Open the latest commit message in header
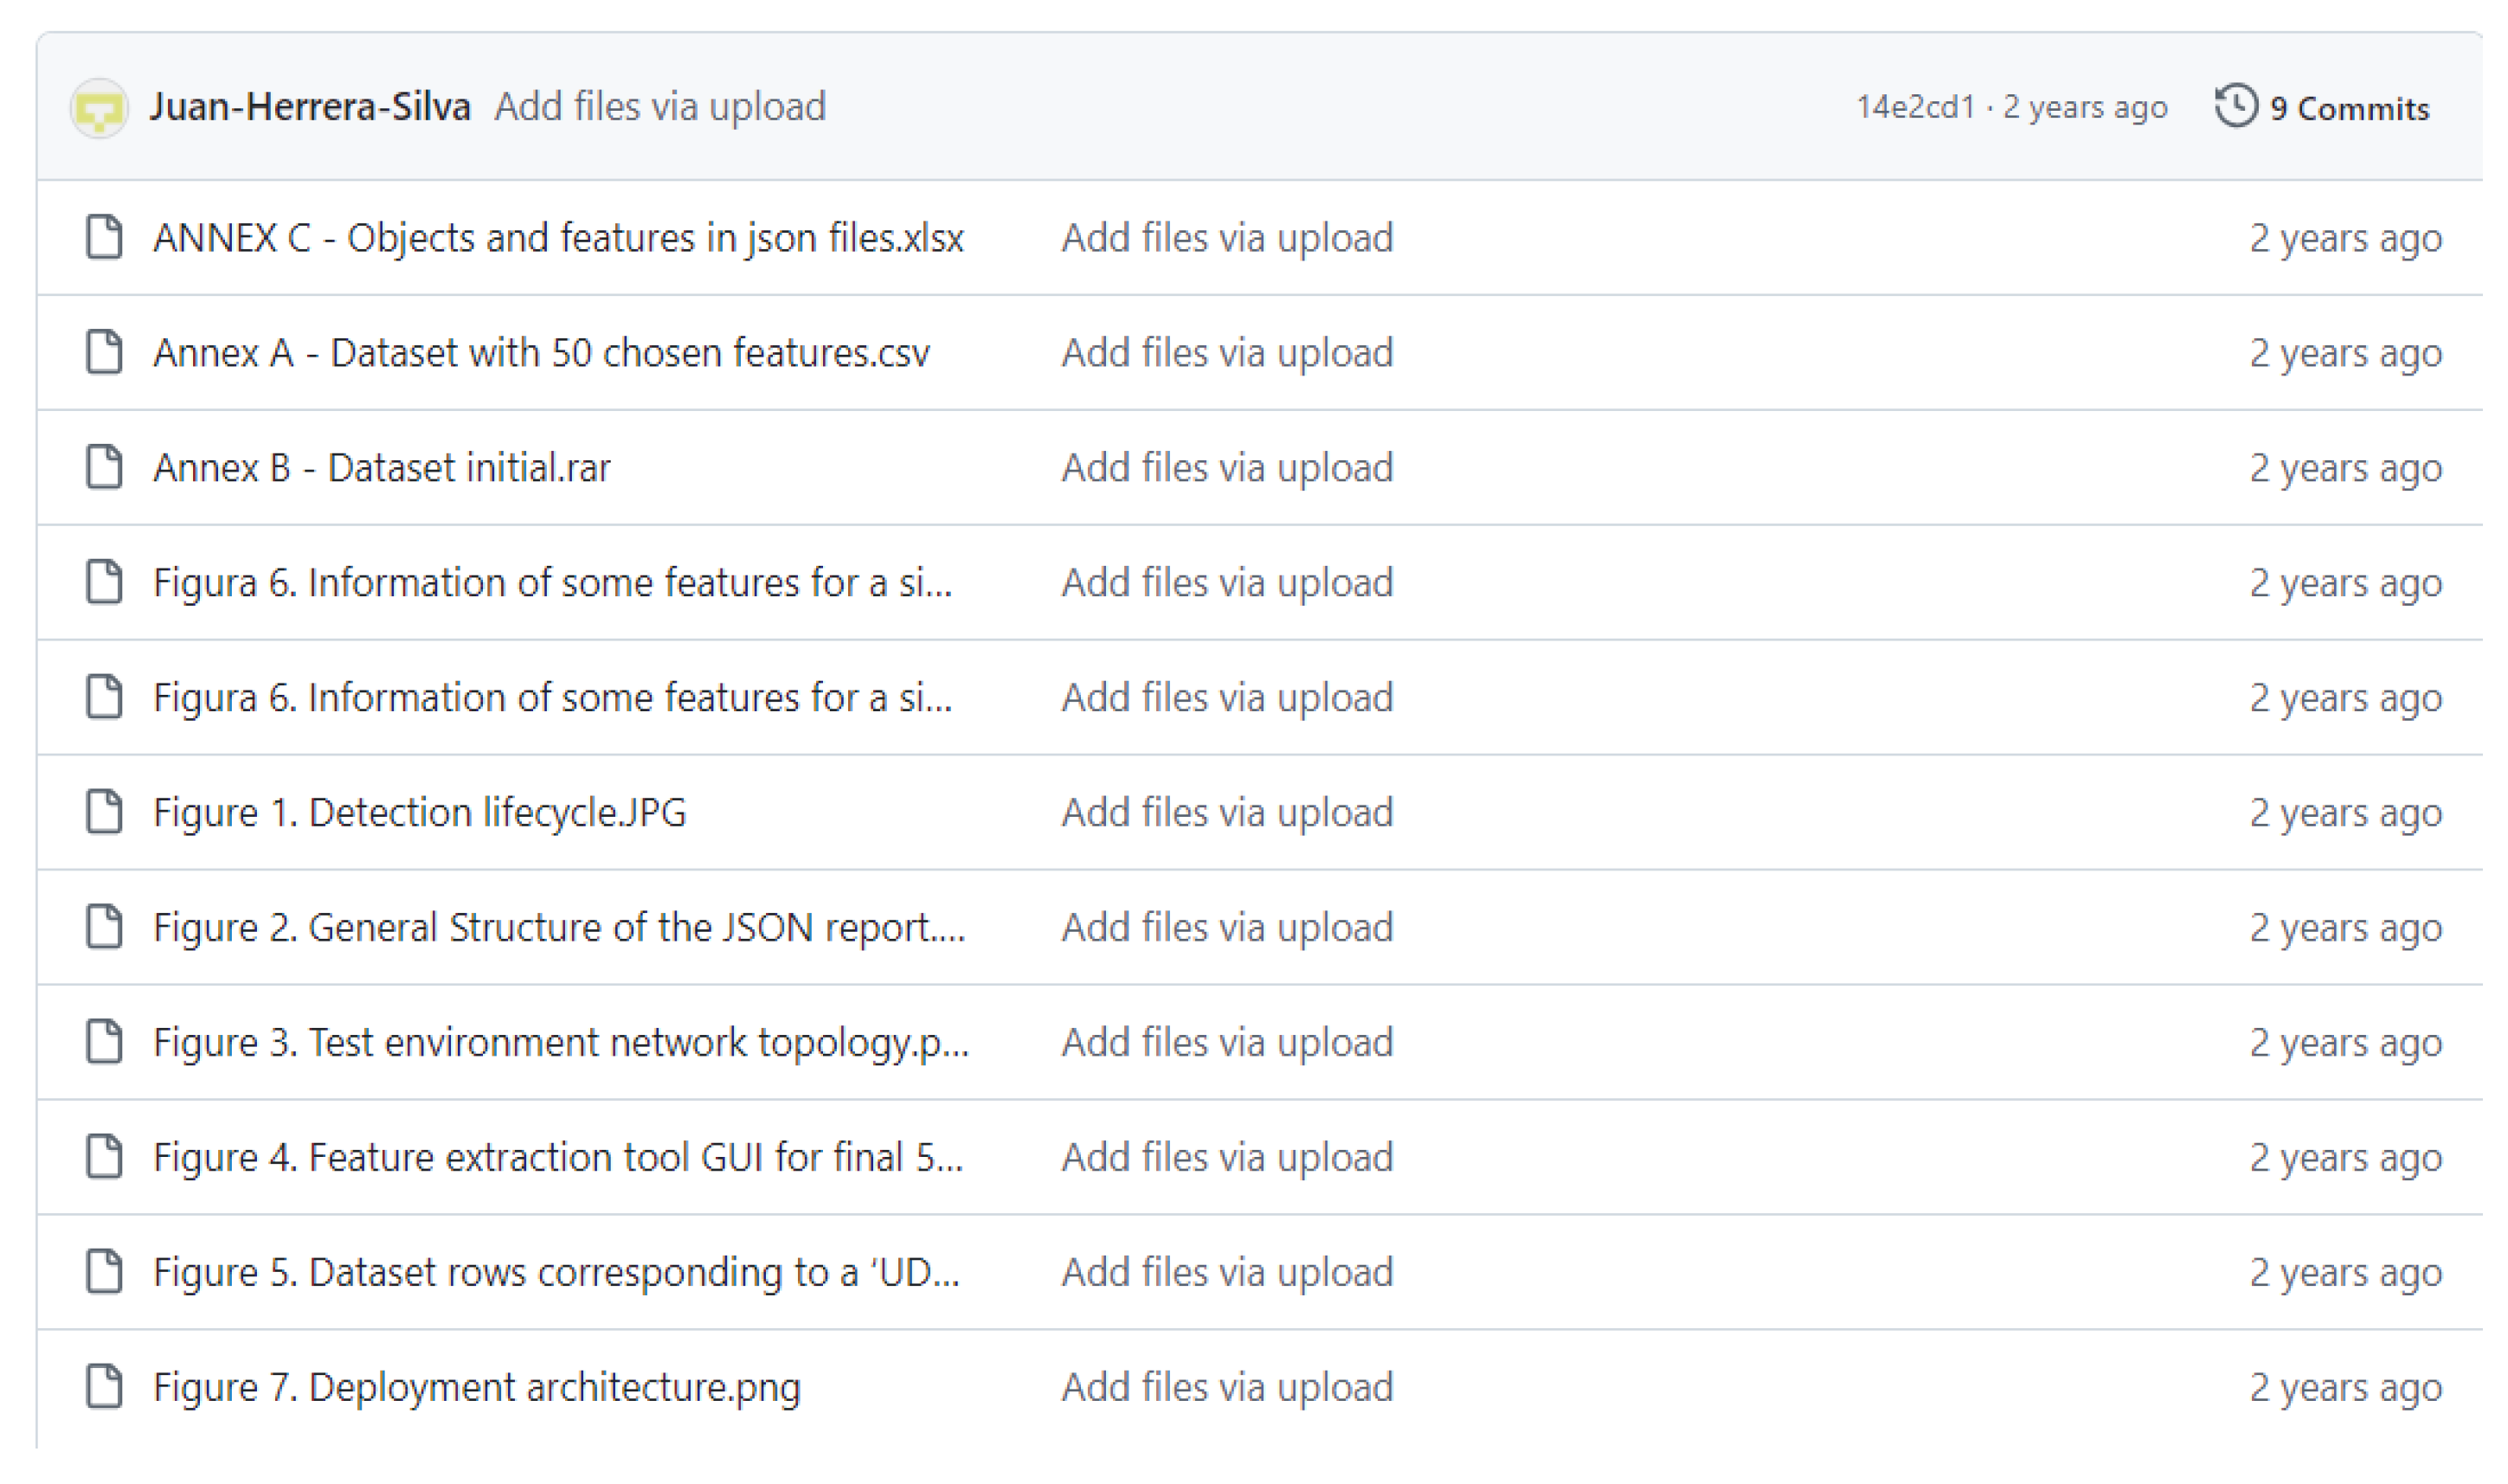 click(660, 107)
